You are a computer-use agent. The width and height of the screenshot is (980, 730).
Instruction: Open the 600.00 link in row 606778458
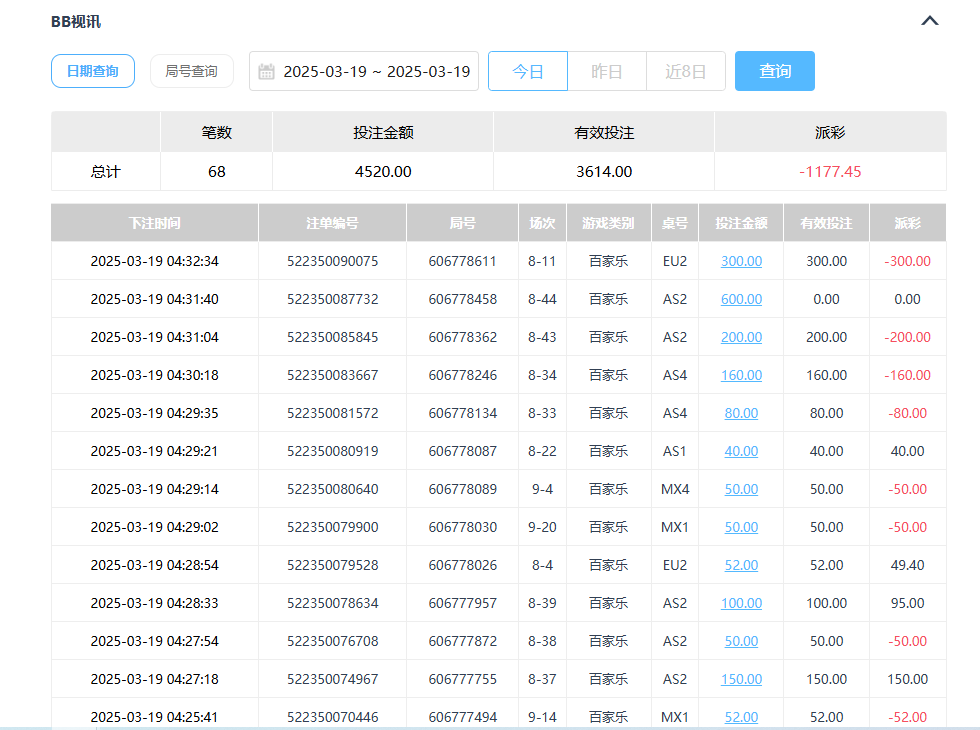tap(740, 299)
